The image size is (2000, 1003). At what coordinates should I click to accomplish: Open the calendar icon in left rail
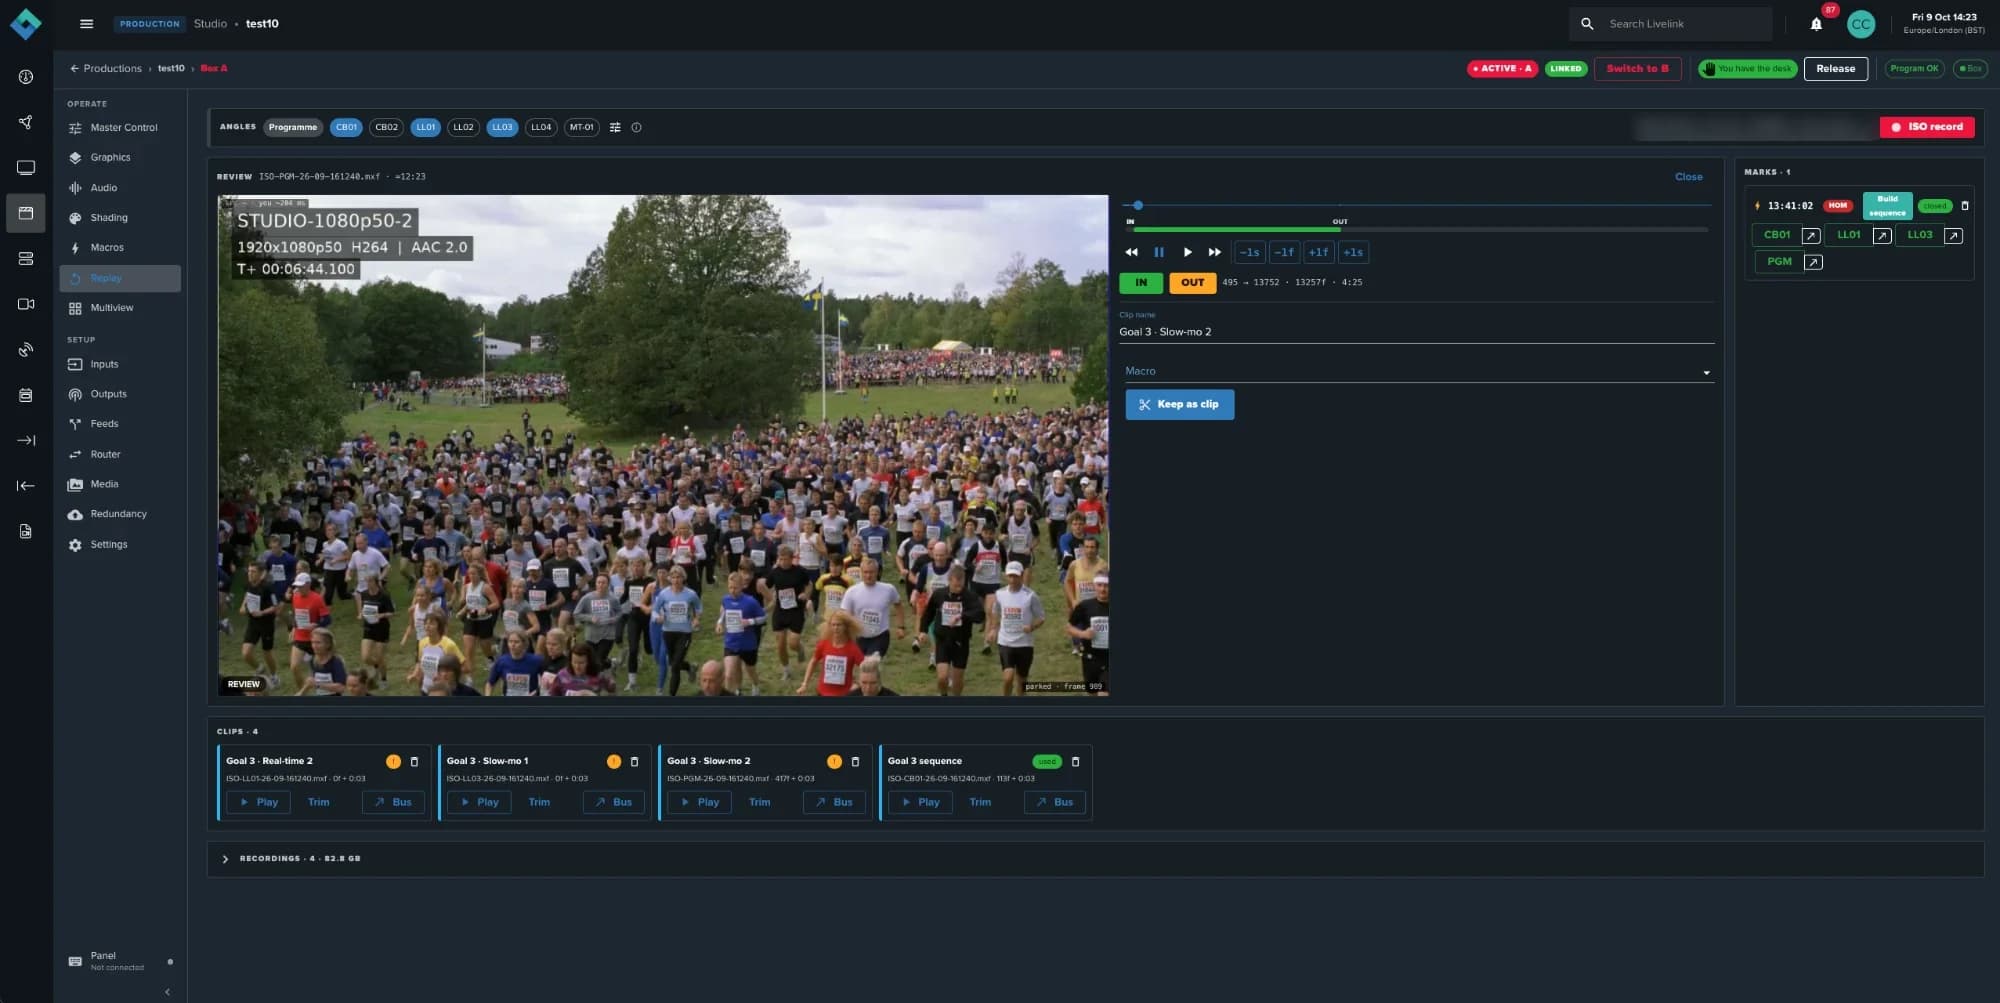[x=26, y=395]
